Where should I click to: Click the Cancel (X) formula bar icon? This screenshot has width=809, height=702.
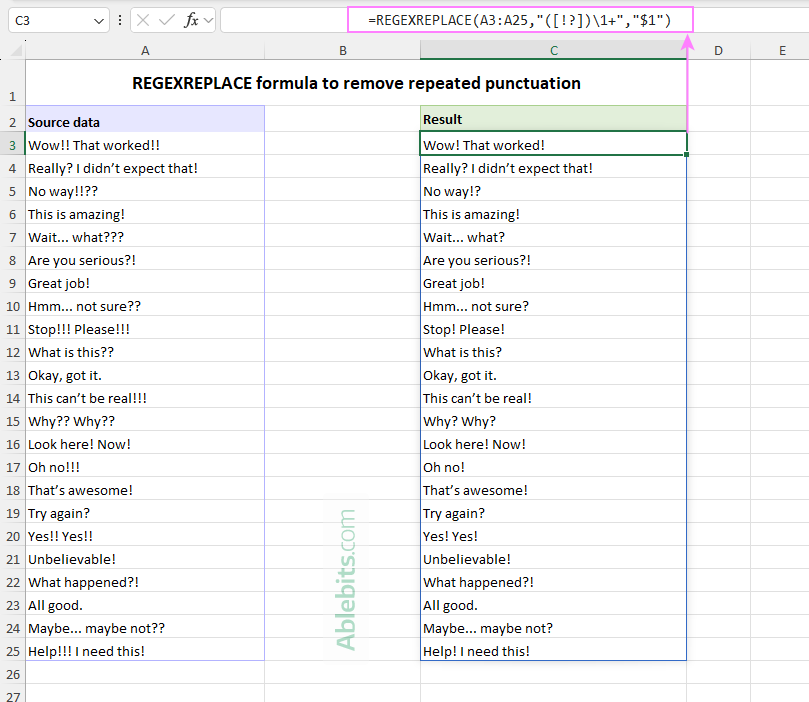click(x=143, y=20)
